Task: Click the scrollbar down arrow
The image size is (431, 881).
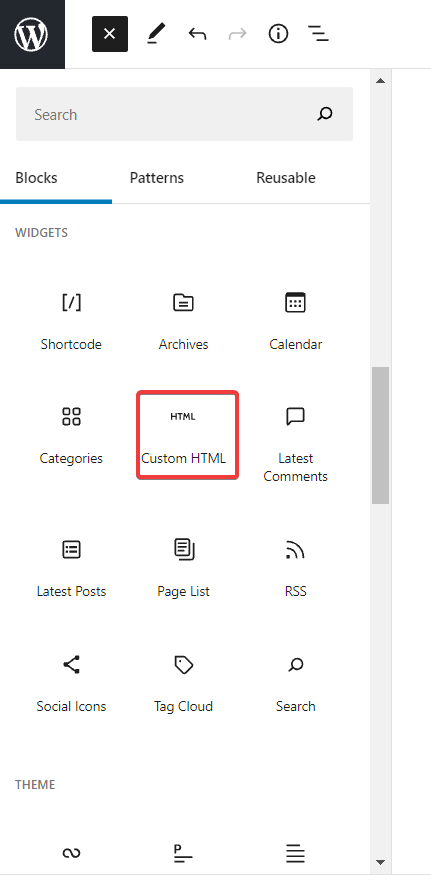Action: 380,862
